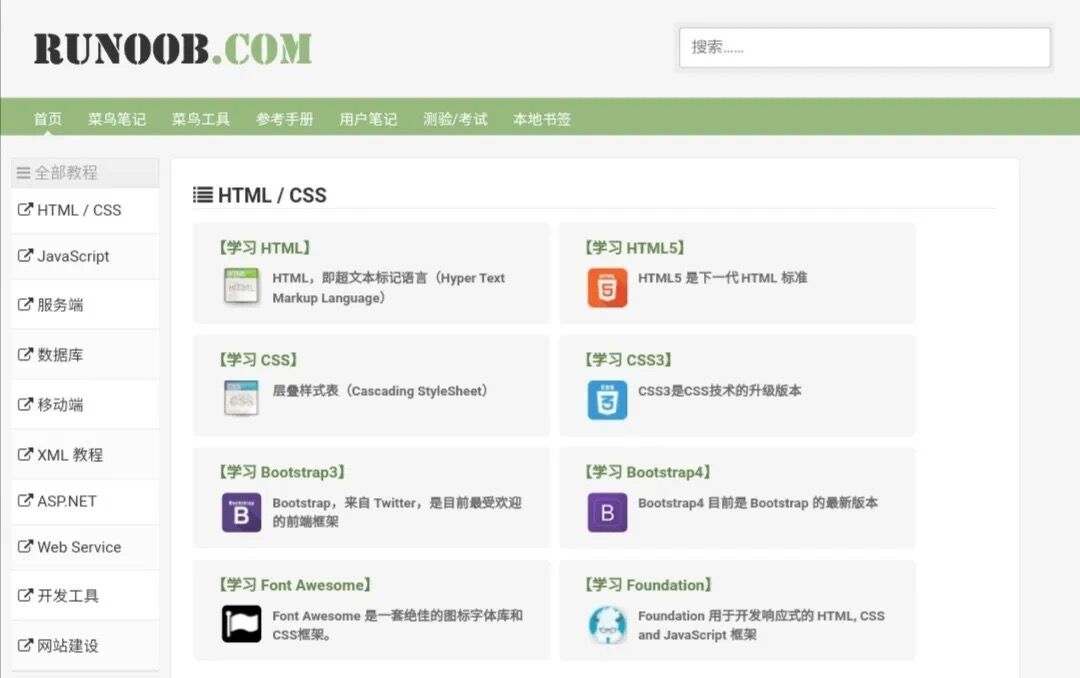Click the Foundation mascot icon
The height and width of the screenshot is (678, 1080).
click(607, 624)
